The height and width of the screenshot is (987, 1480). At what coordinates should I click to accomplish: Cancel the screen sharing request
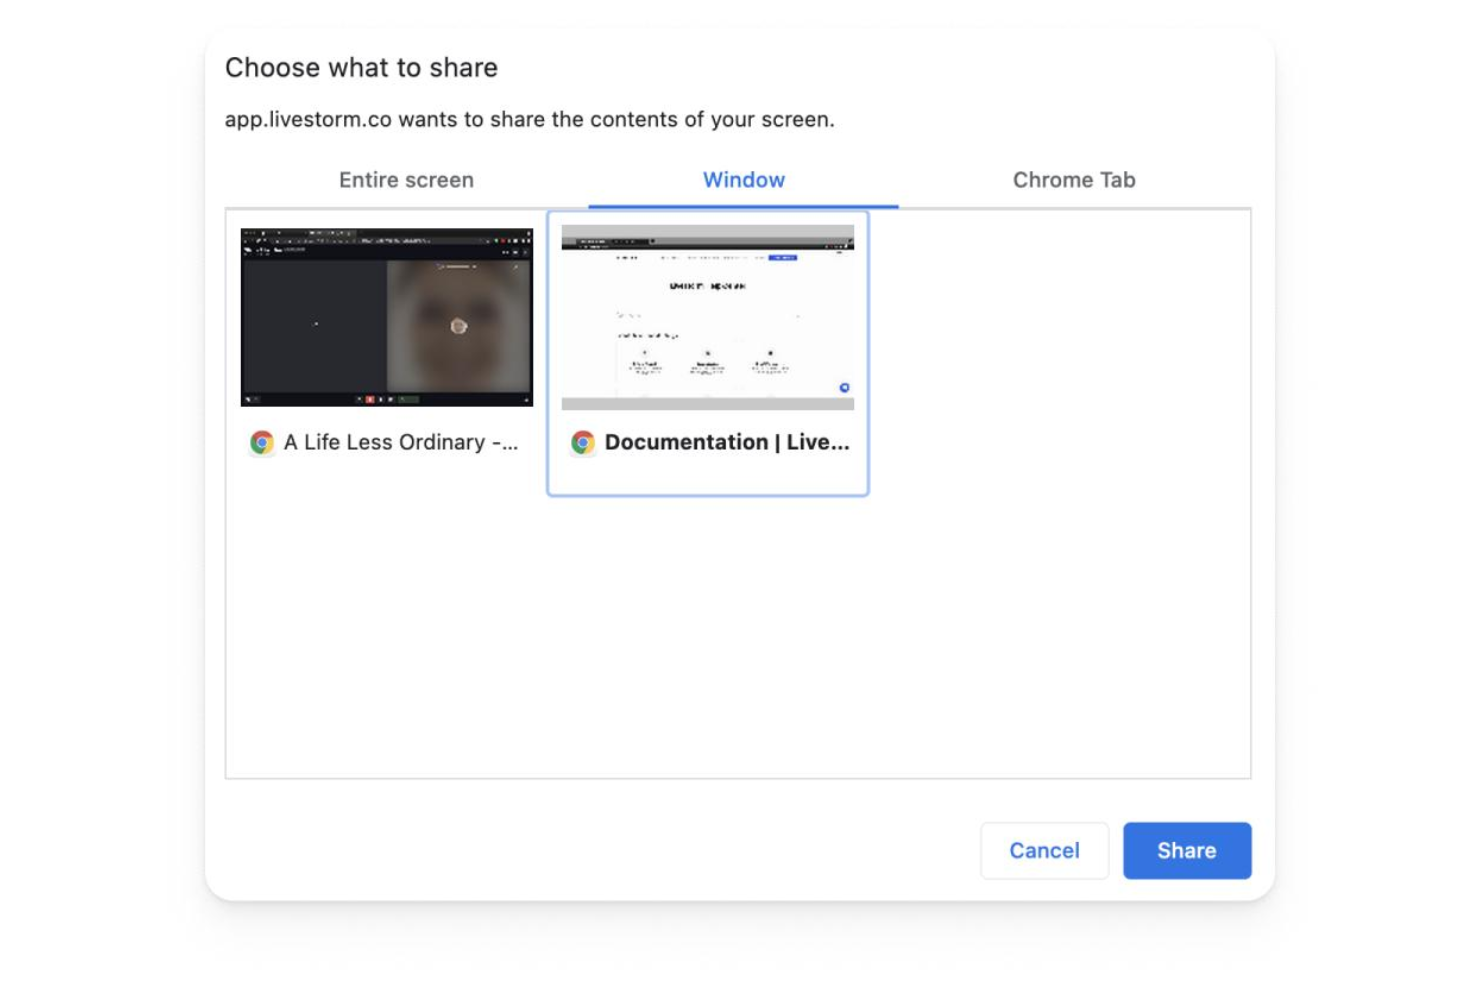click(x=1044, y=851)
